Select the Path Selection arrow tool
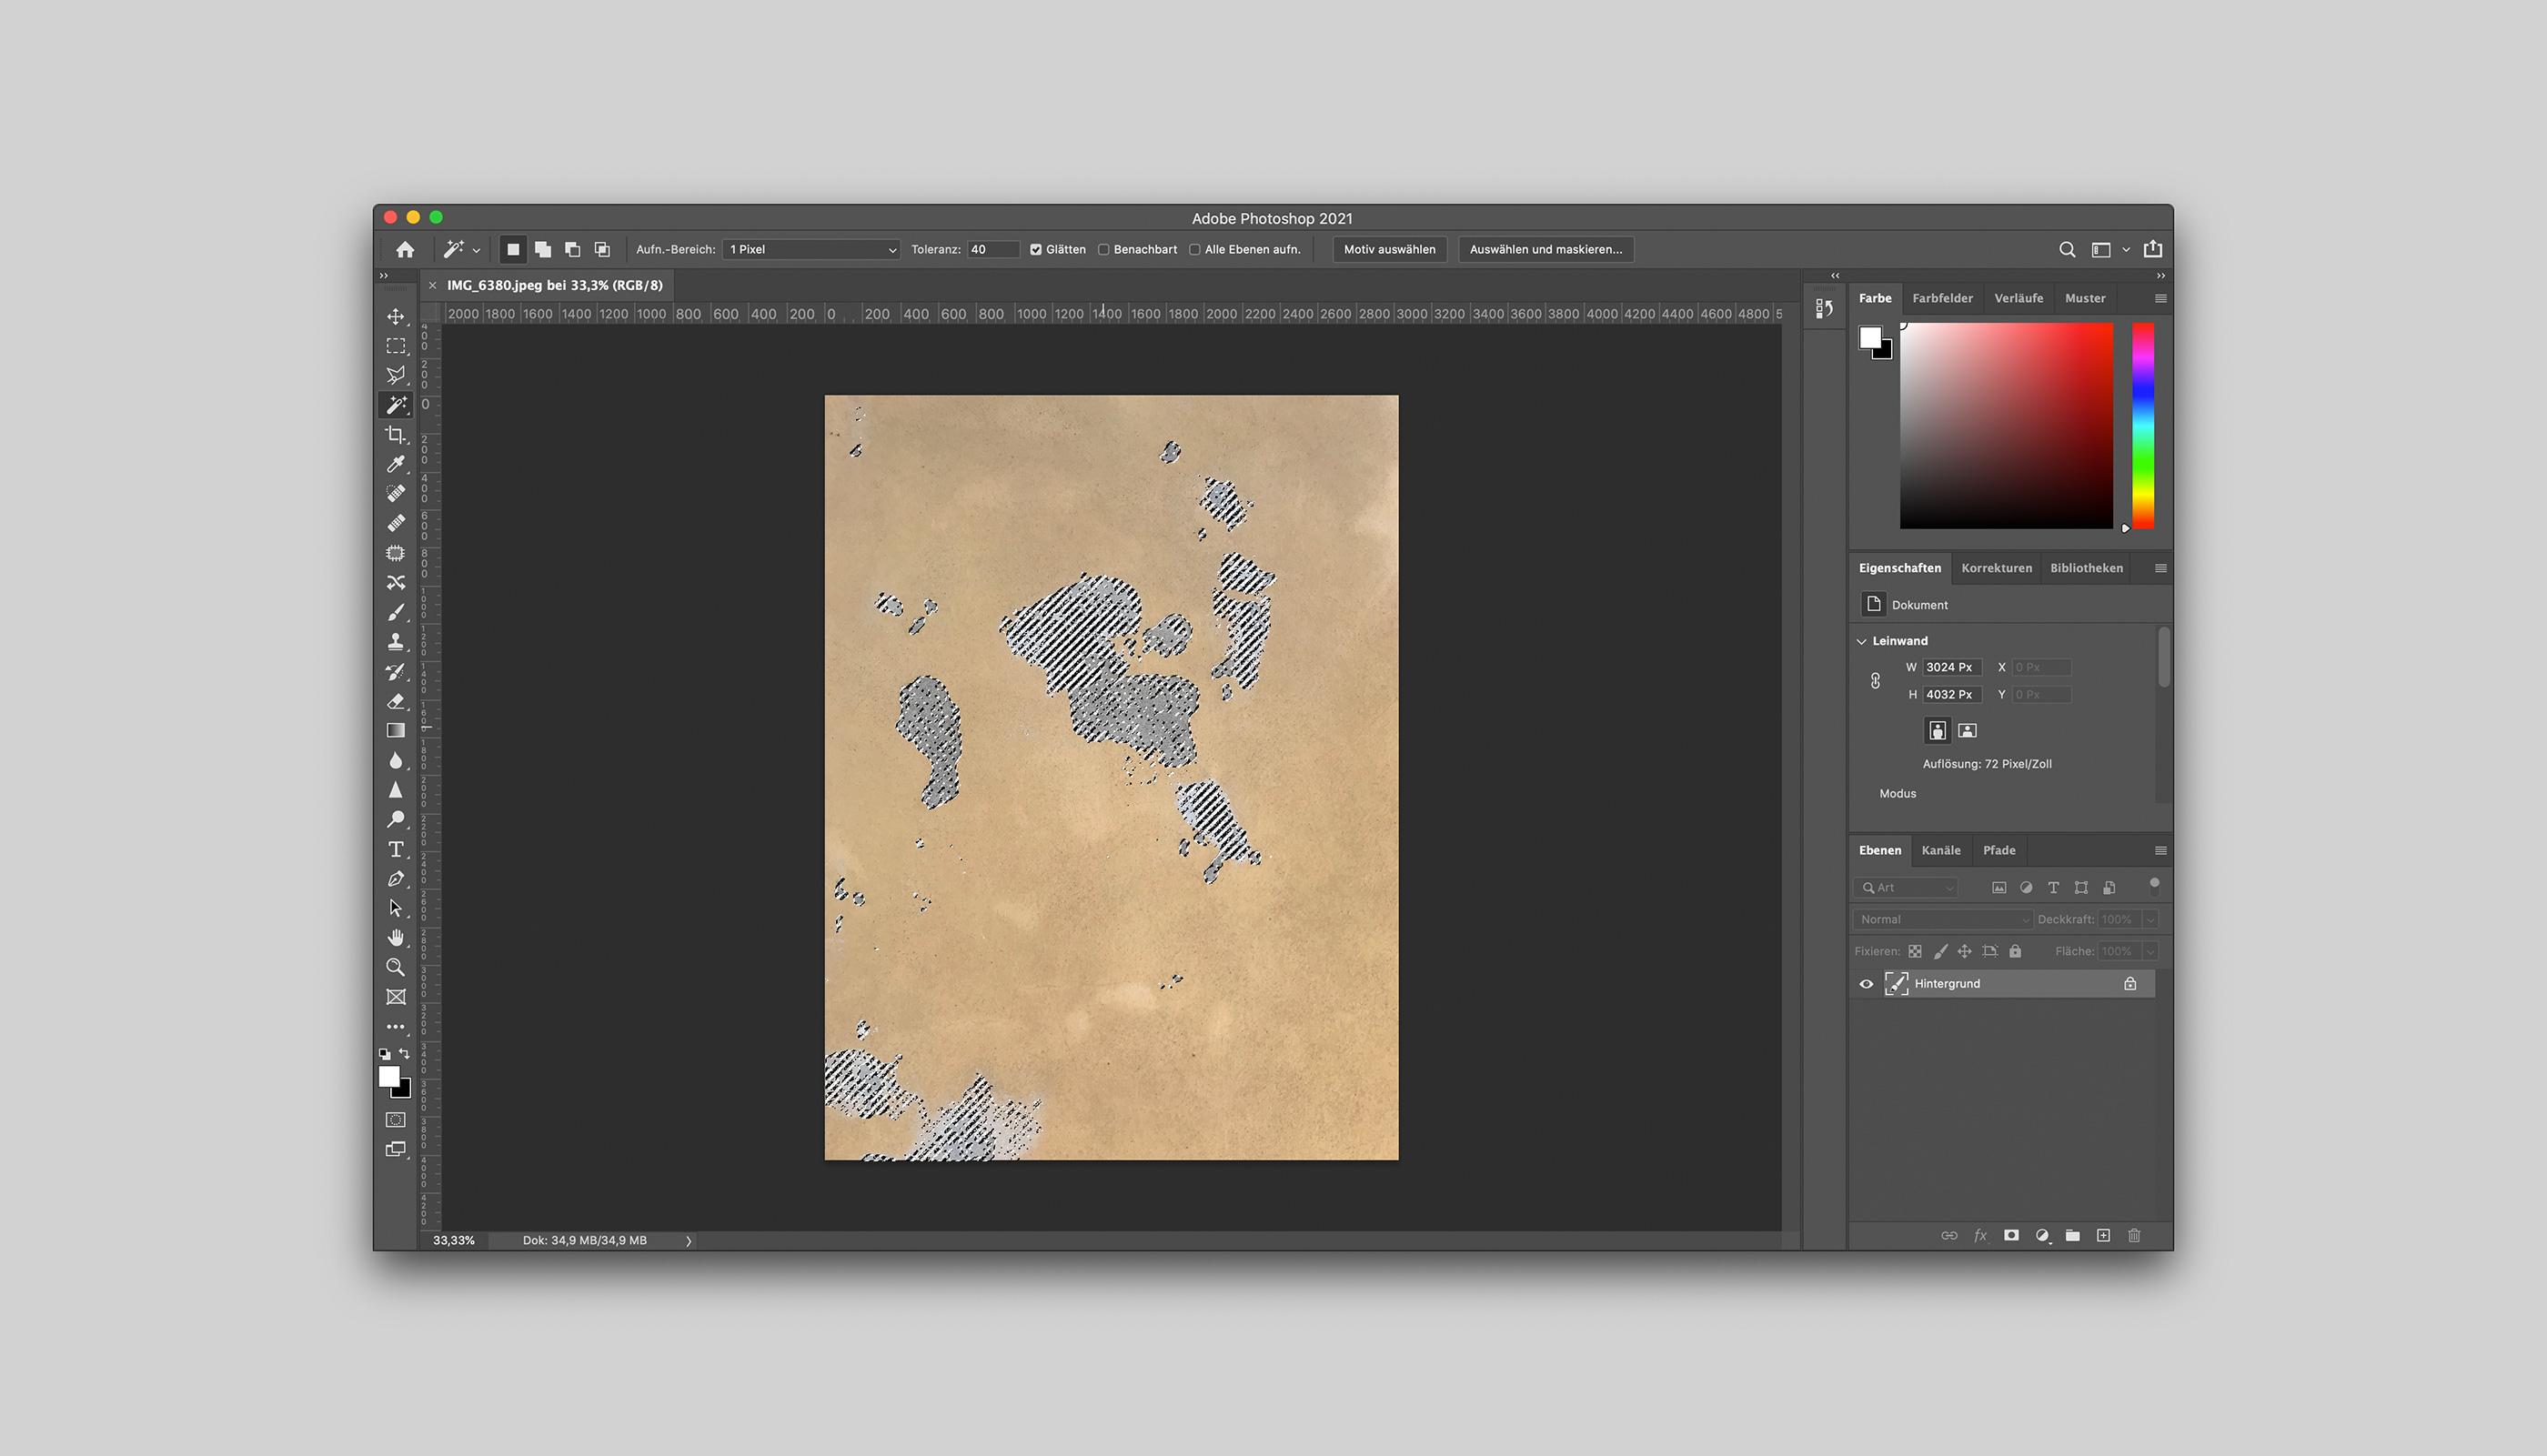2547x1456 pixels. coord(396,908)
